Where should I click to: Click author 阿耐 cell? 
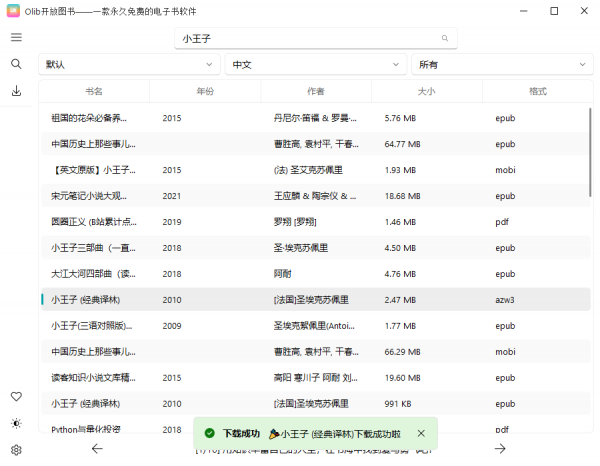(x=282, y=274)
